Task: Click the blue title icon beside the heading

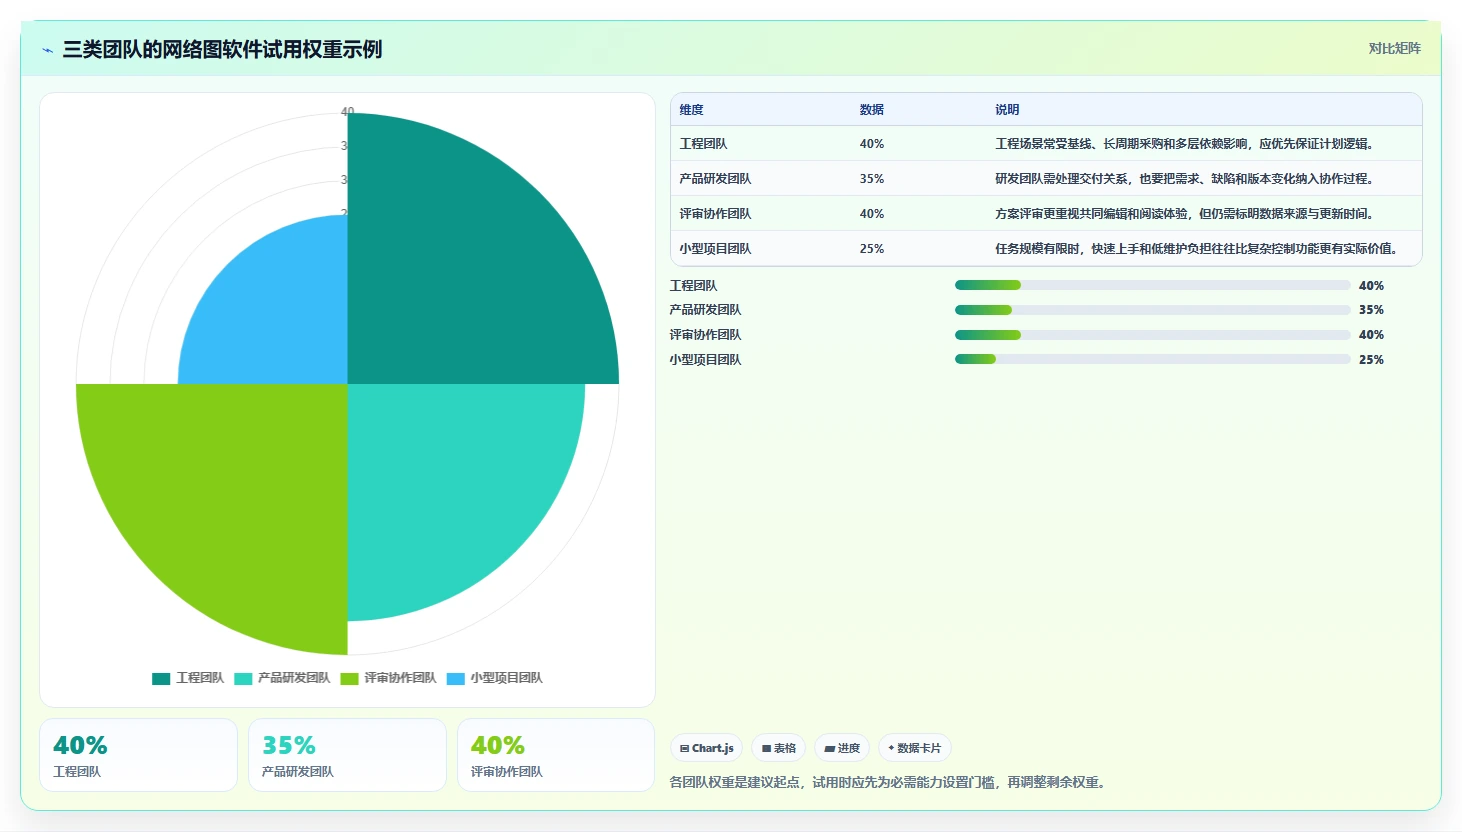Action: click(47, 50)
